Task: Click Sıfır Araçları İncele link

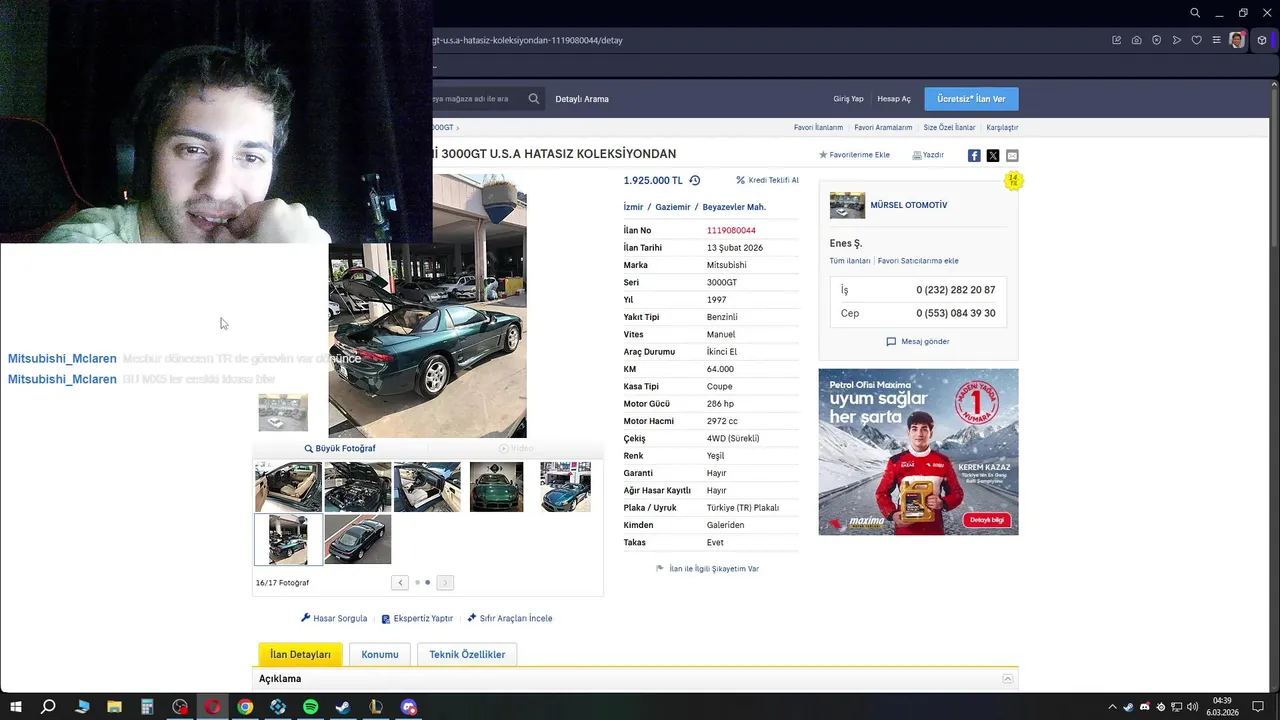Action: pyautogui.click(x=509, y=618)
